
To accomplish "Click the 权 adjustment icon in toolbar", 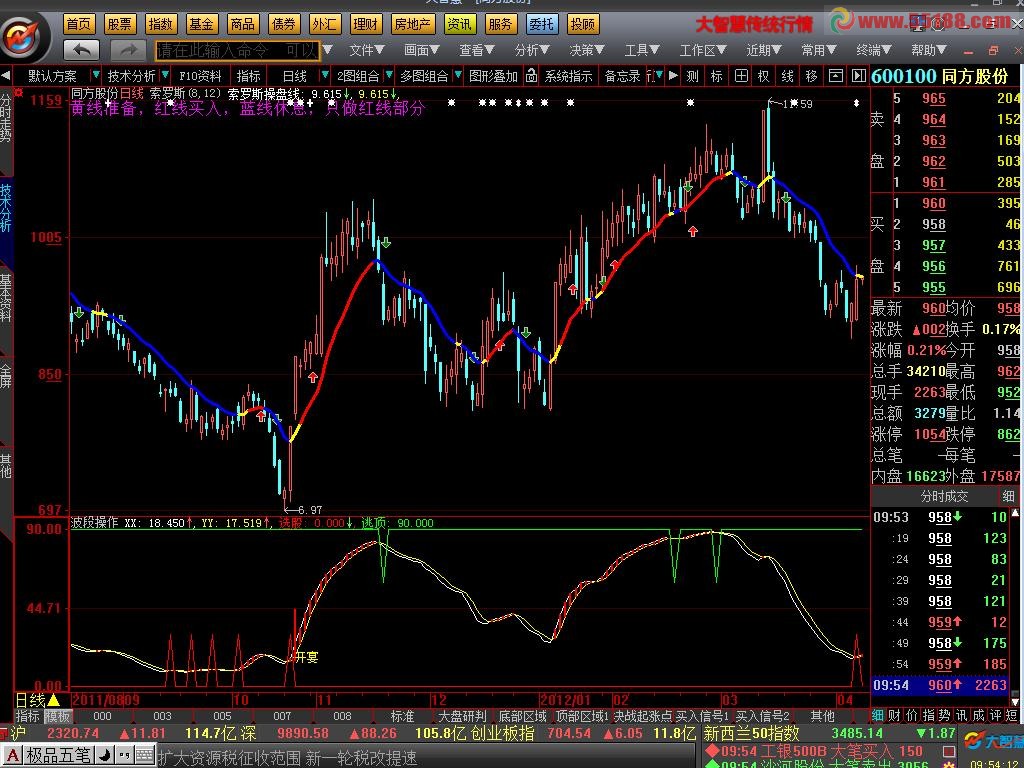I will [x=764, y=75].
